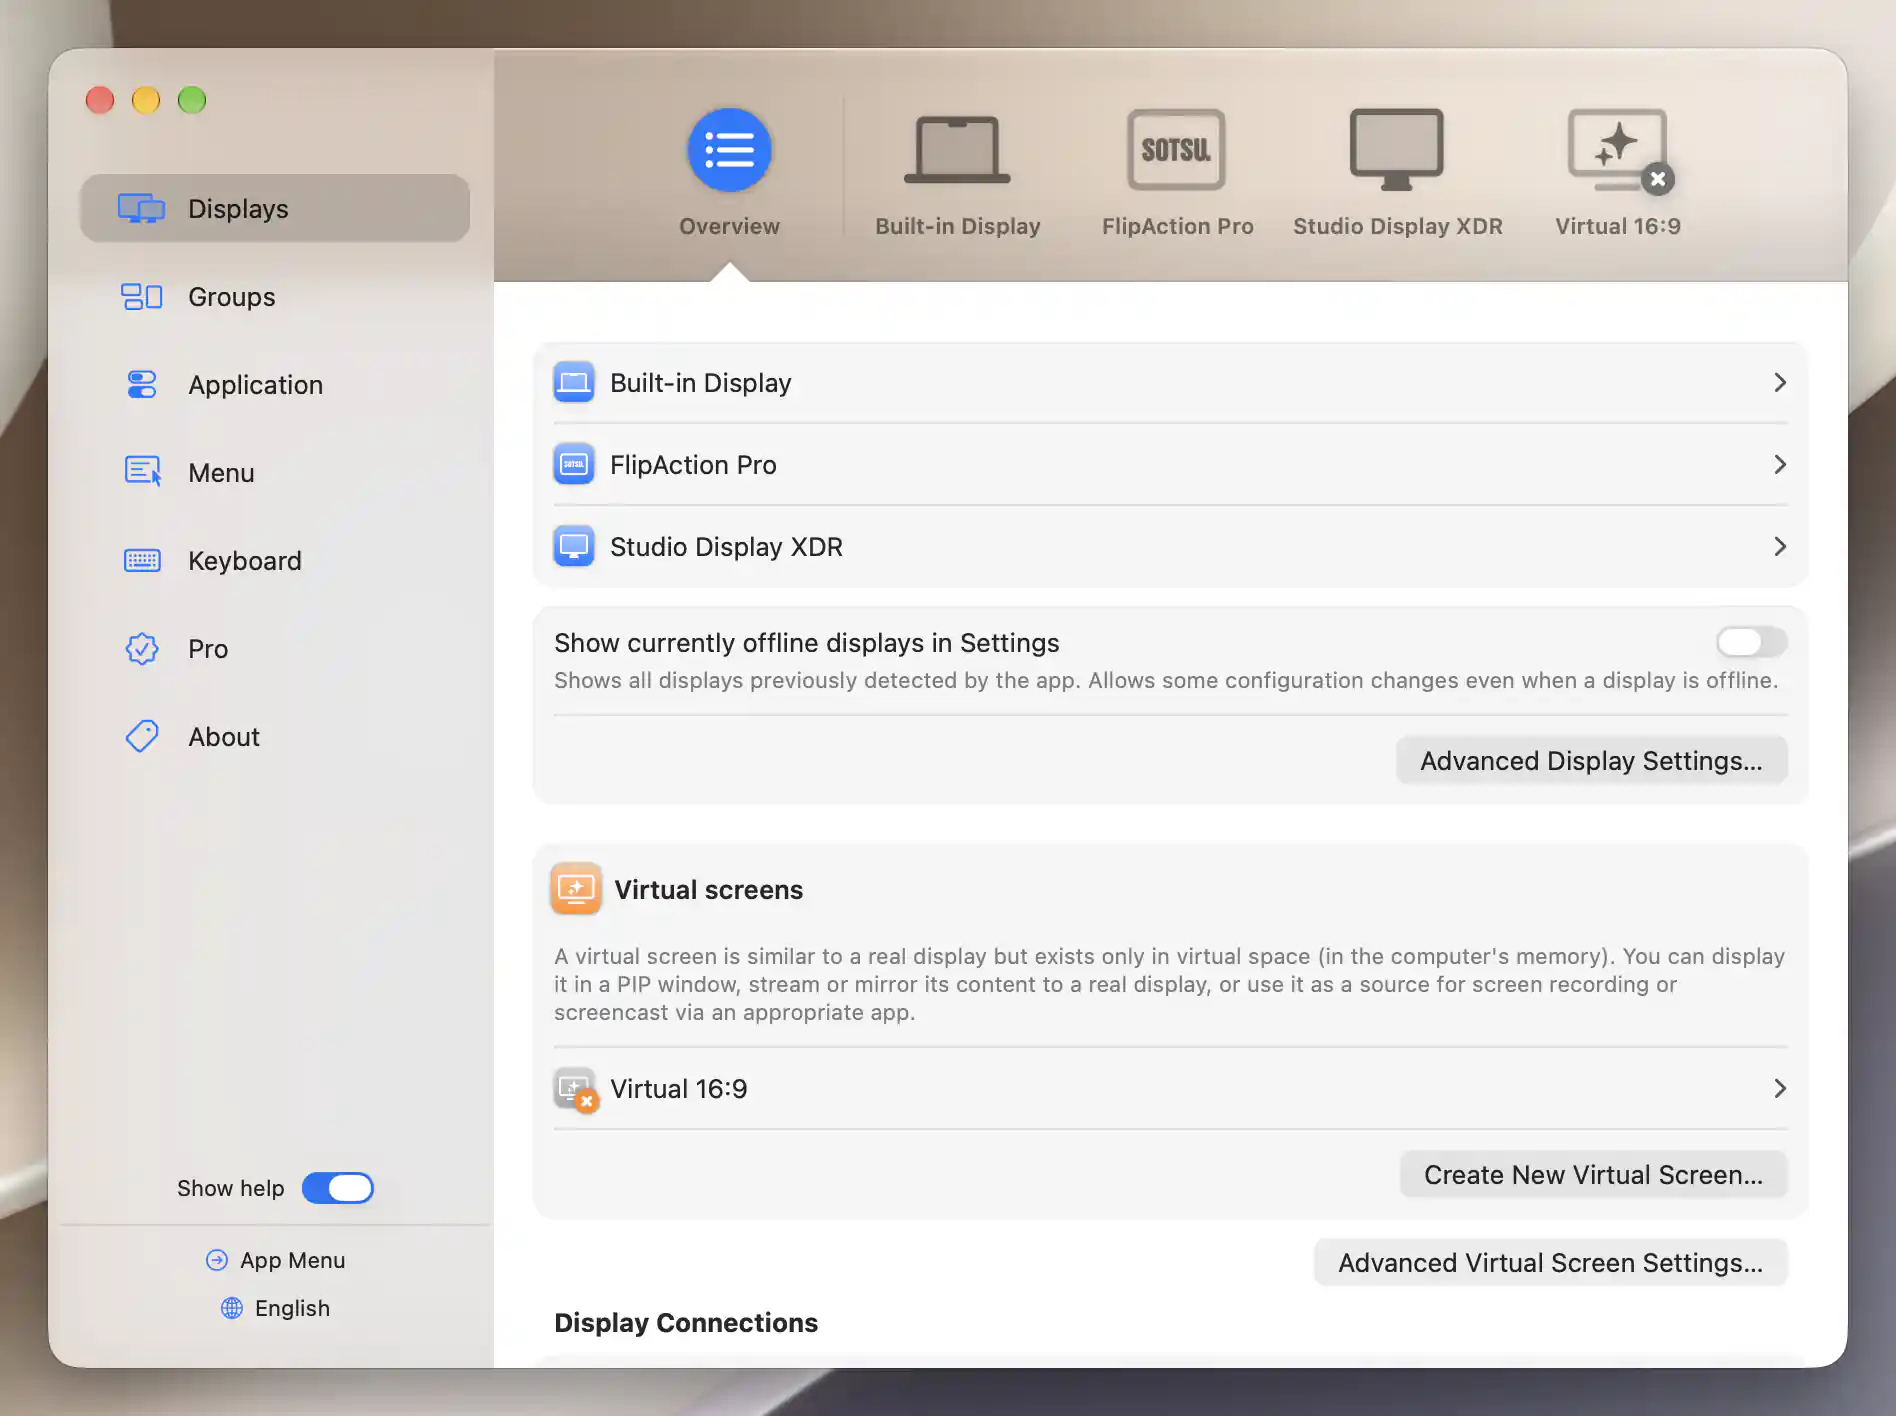The image size is (1896, 1416).
Task: Expand the Virtual 16:9 row chevron
Action: (x=1779, y=1089)
